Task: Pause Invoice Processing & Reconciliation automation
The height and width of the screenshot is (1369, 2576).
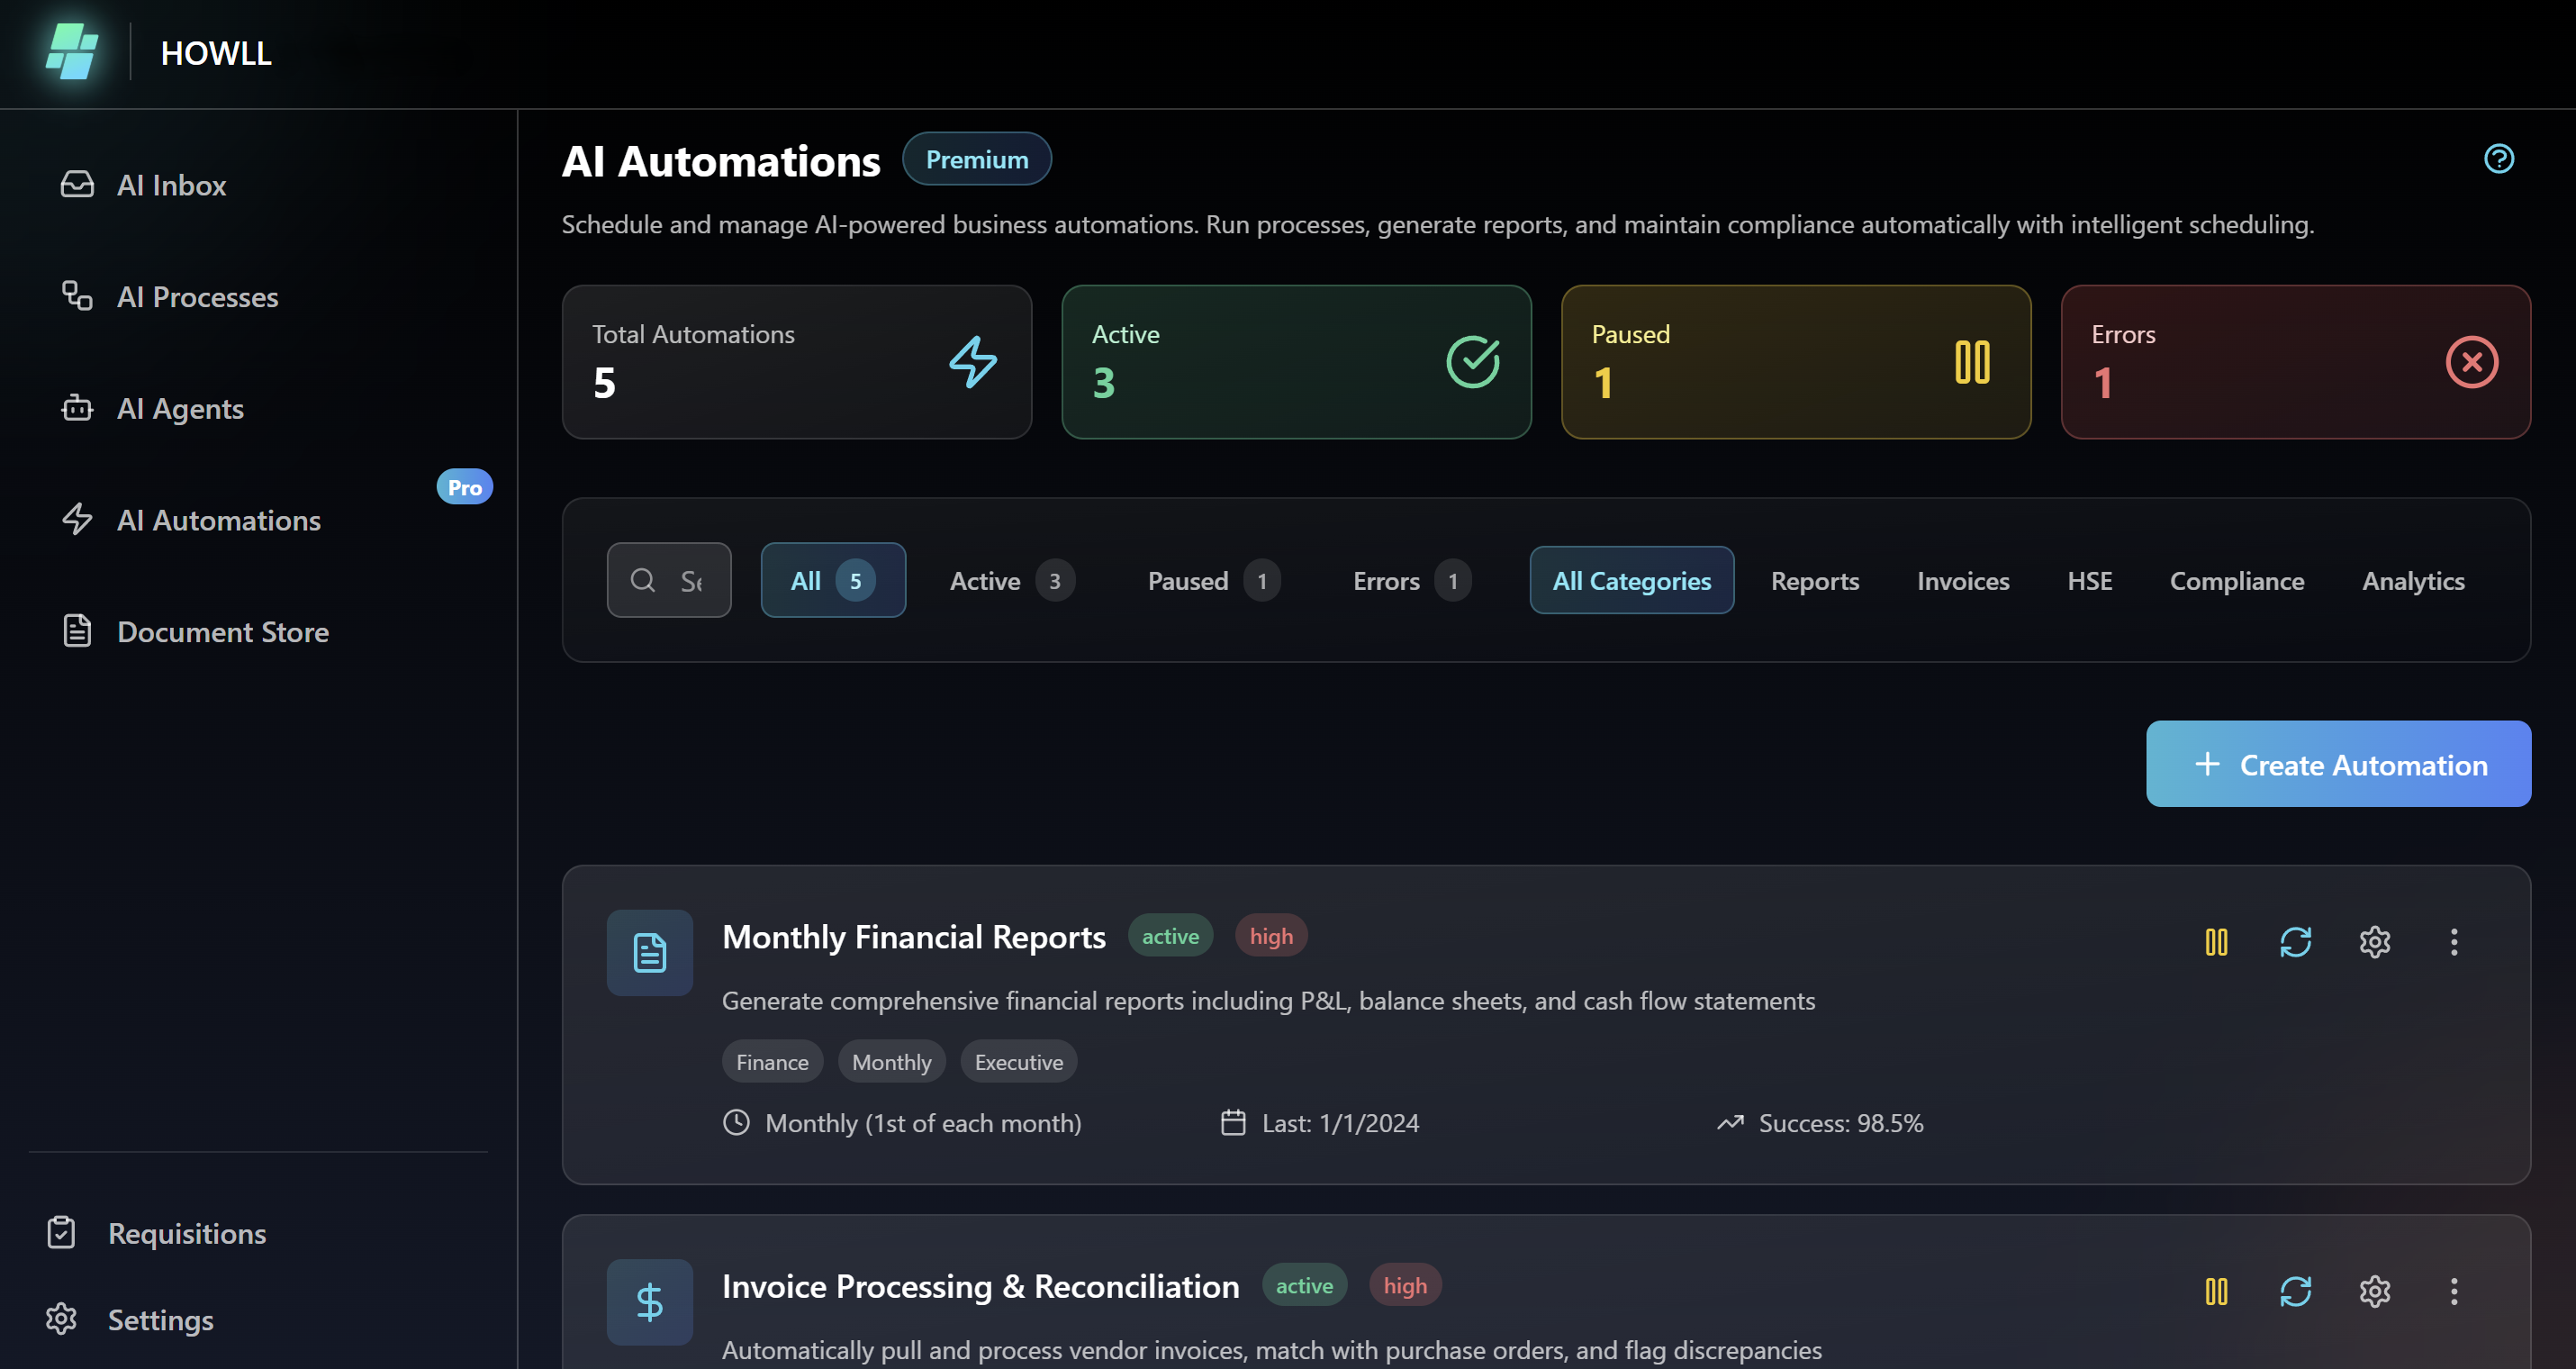Action: click(2216, 1291)
